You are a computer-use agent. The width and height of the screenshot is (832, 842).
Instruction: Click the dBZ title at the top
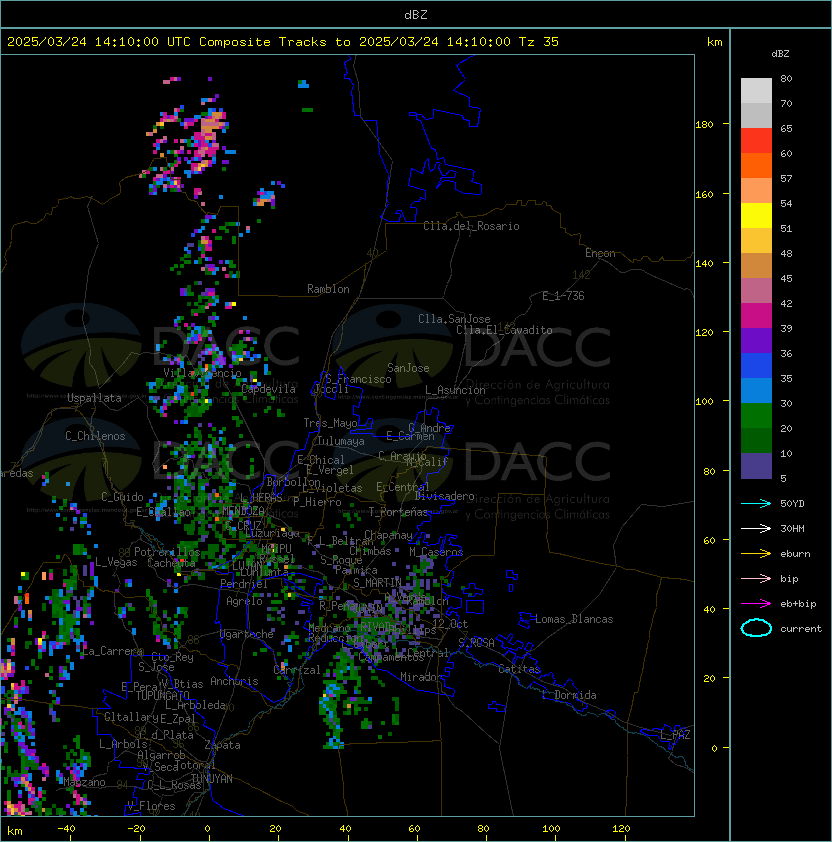[416, 14]
